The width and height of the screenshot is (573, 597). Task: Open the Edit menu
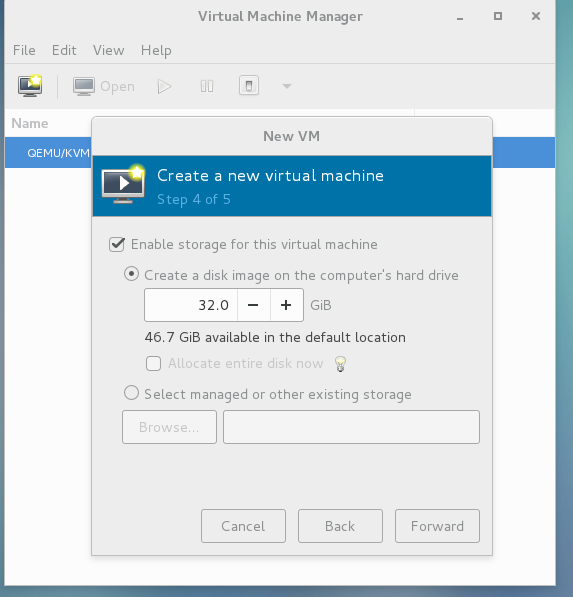tap(64, 50)
